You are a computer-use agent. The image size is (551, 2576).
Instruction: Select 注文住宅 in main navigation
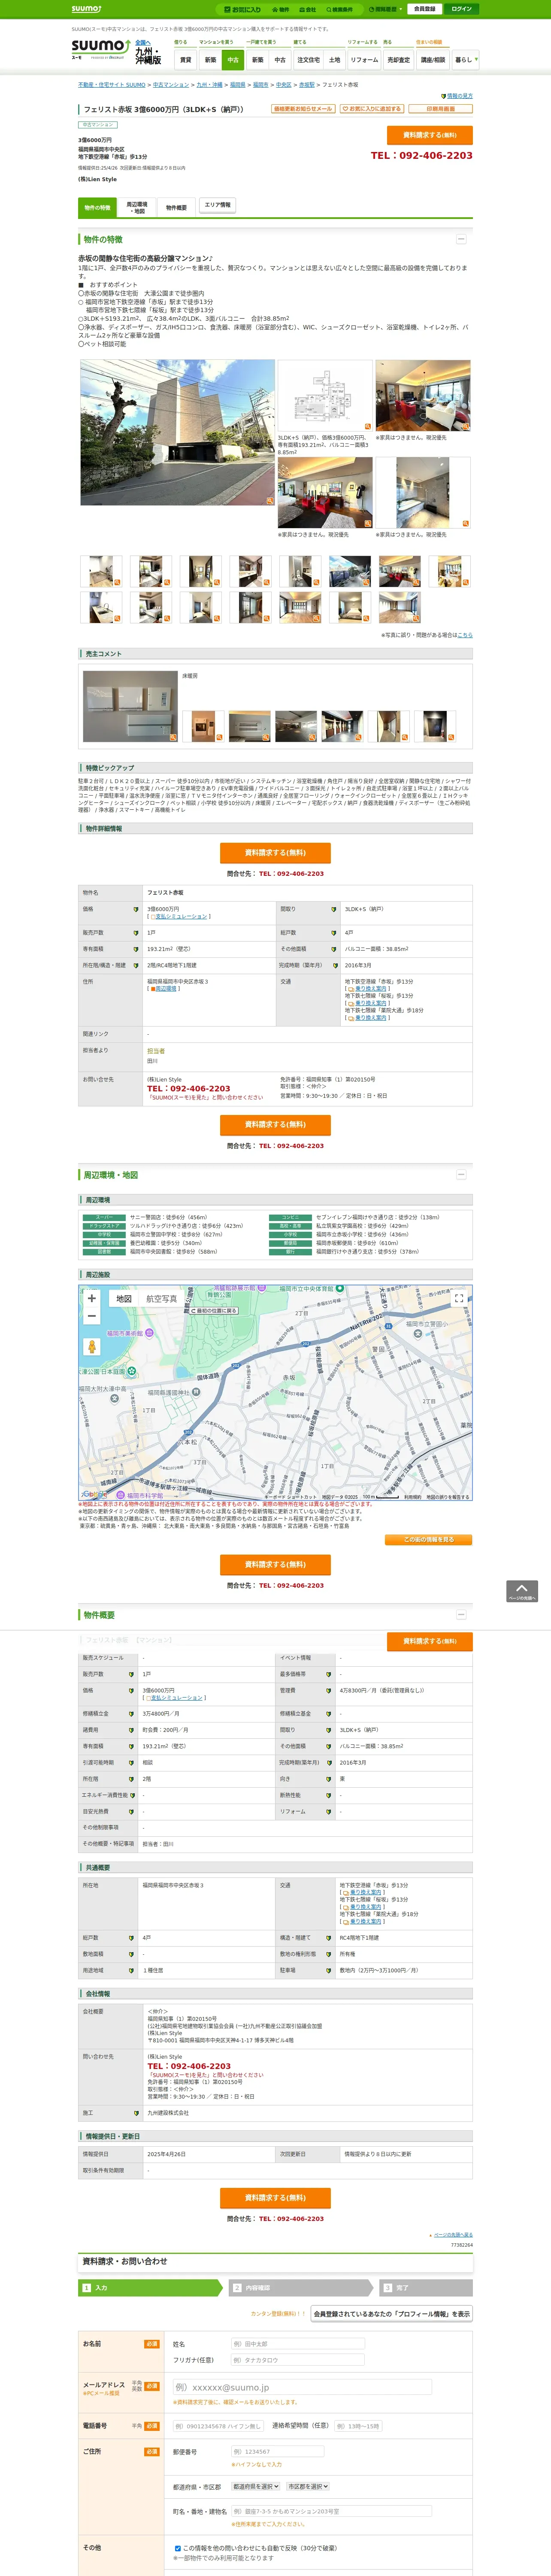[x=308, y=60]
